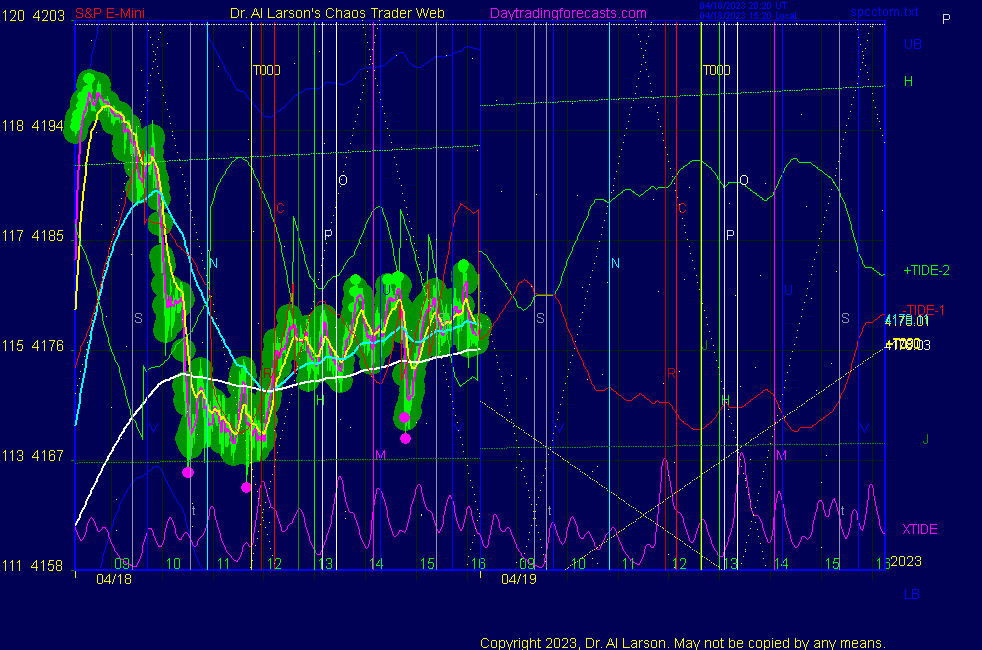Screen dimensions: 982x650
Task: Click the 15:20 Local timestamp line
Action: click(748, 16)
